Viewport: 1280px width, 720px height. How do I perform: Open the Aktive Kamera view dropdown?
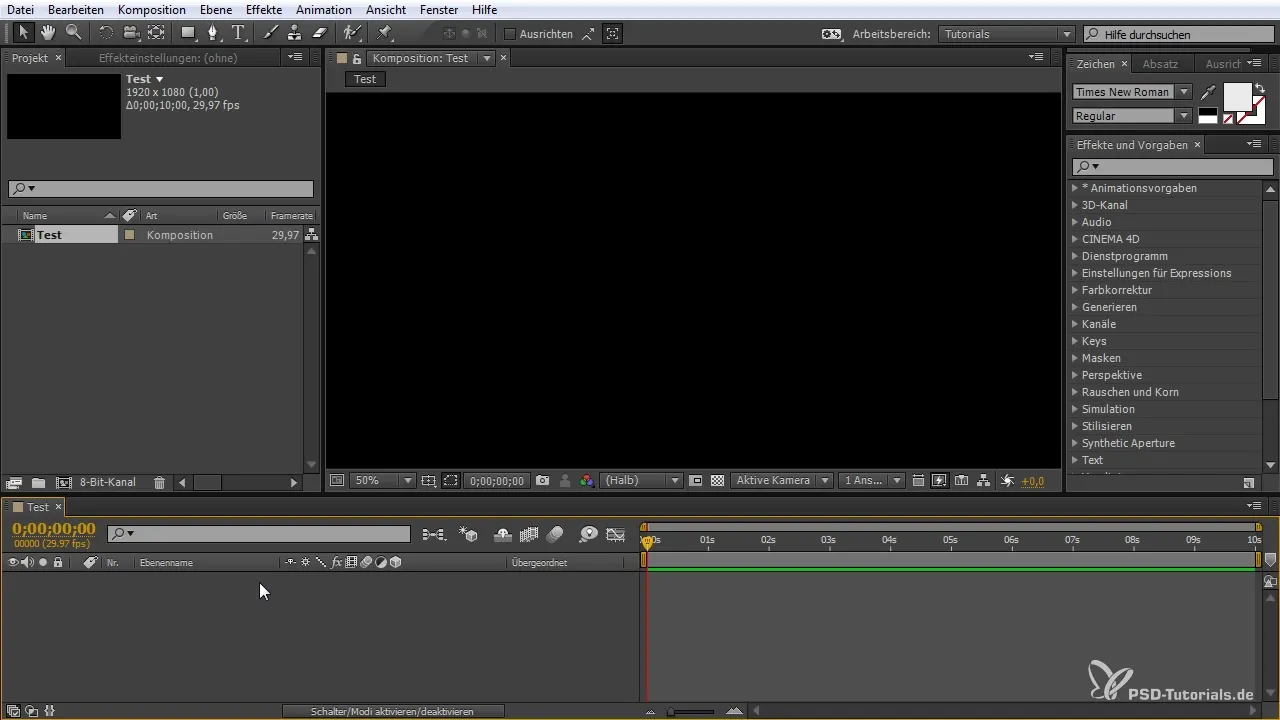[782, 481]
